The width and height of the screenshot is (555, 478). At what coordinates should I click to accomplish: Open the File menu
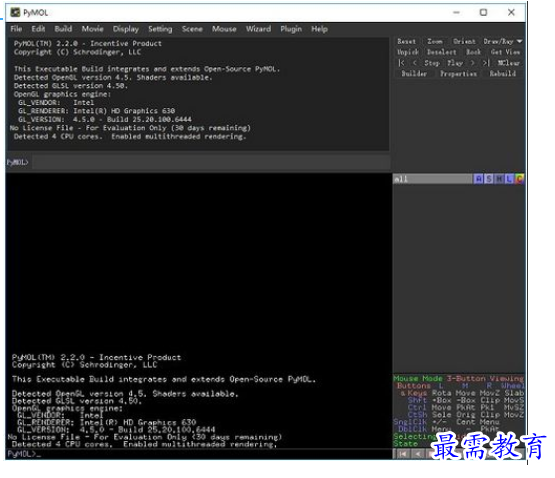pyautogui.click(x=16, y=29)
